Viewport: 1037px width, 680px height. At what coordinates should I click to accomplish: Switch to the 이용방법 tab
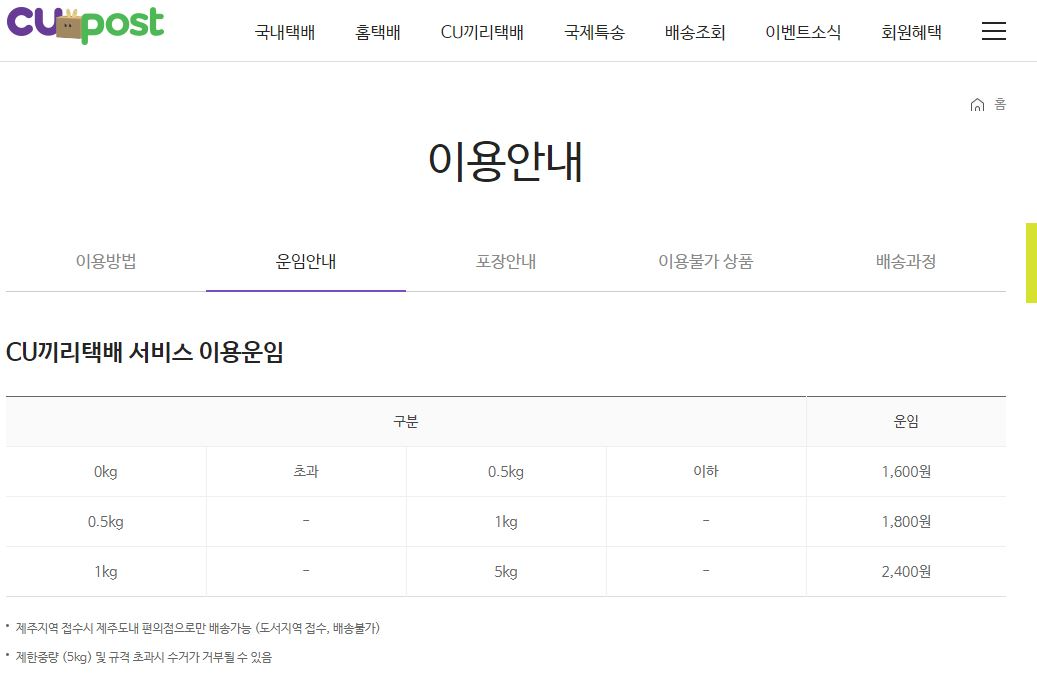[106, 261]
